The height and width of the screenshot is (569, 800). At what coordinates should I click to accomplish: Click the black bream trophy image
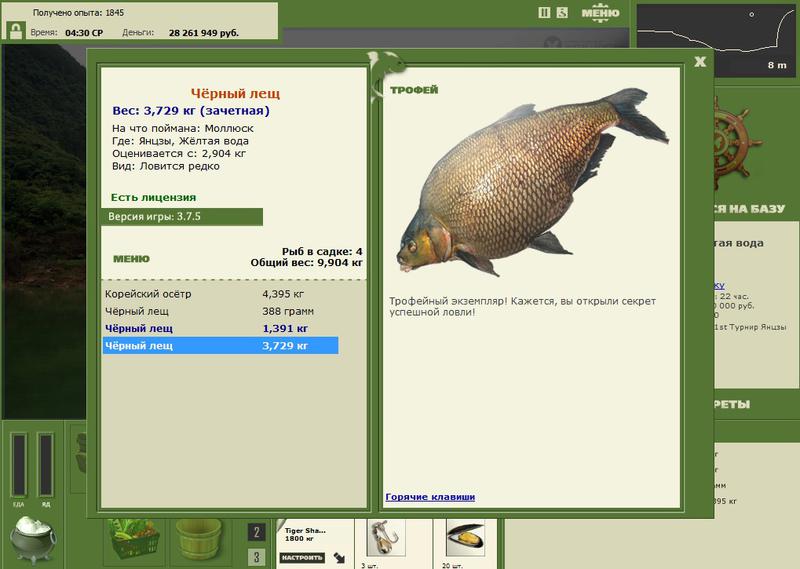(532, 182)
